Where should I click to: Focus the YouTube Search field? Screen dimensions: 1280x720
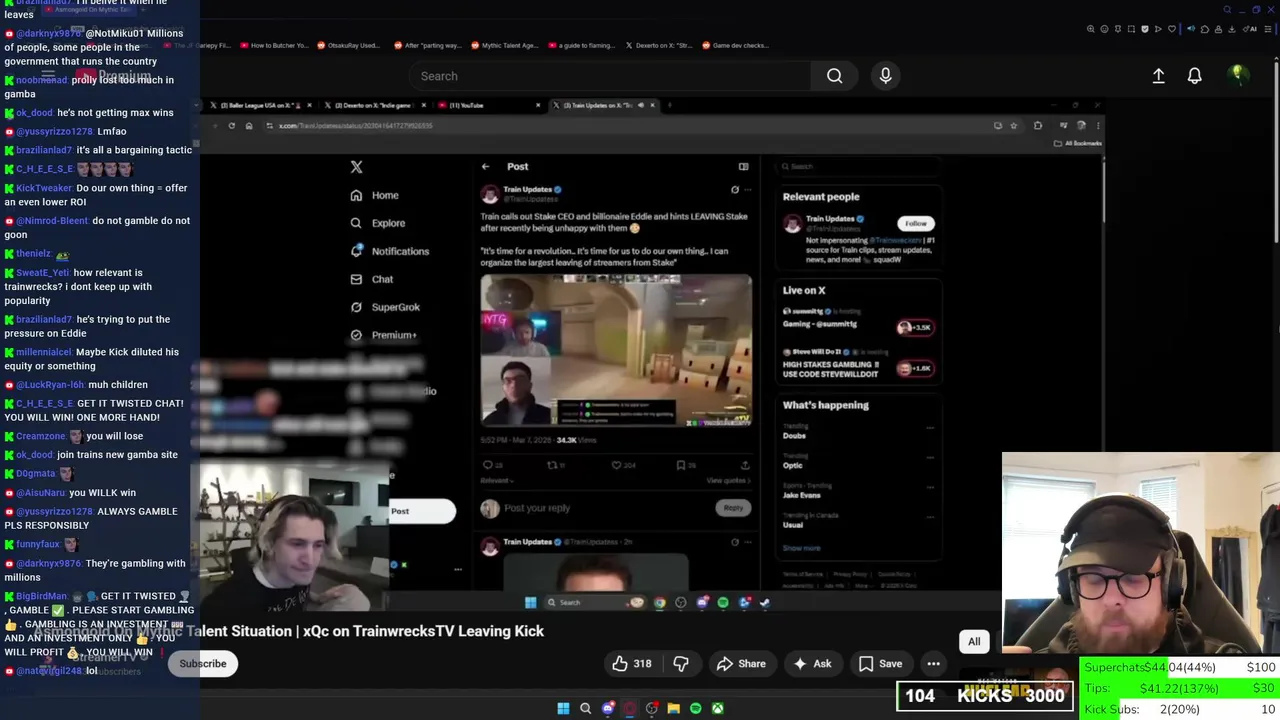click(x=610, y=76)
